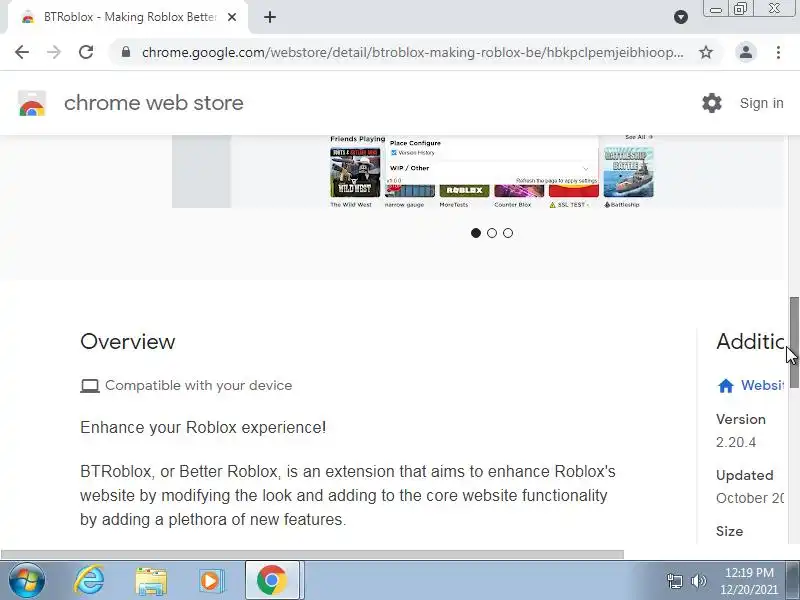Image resolution: width=800 pixels, height=600 pixels.
Task: Click The Wild West game thumbnail
Action: (x=355, y=172)
